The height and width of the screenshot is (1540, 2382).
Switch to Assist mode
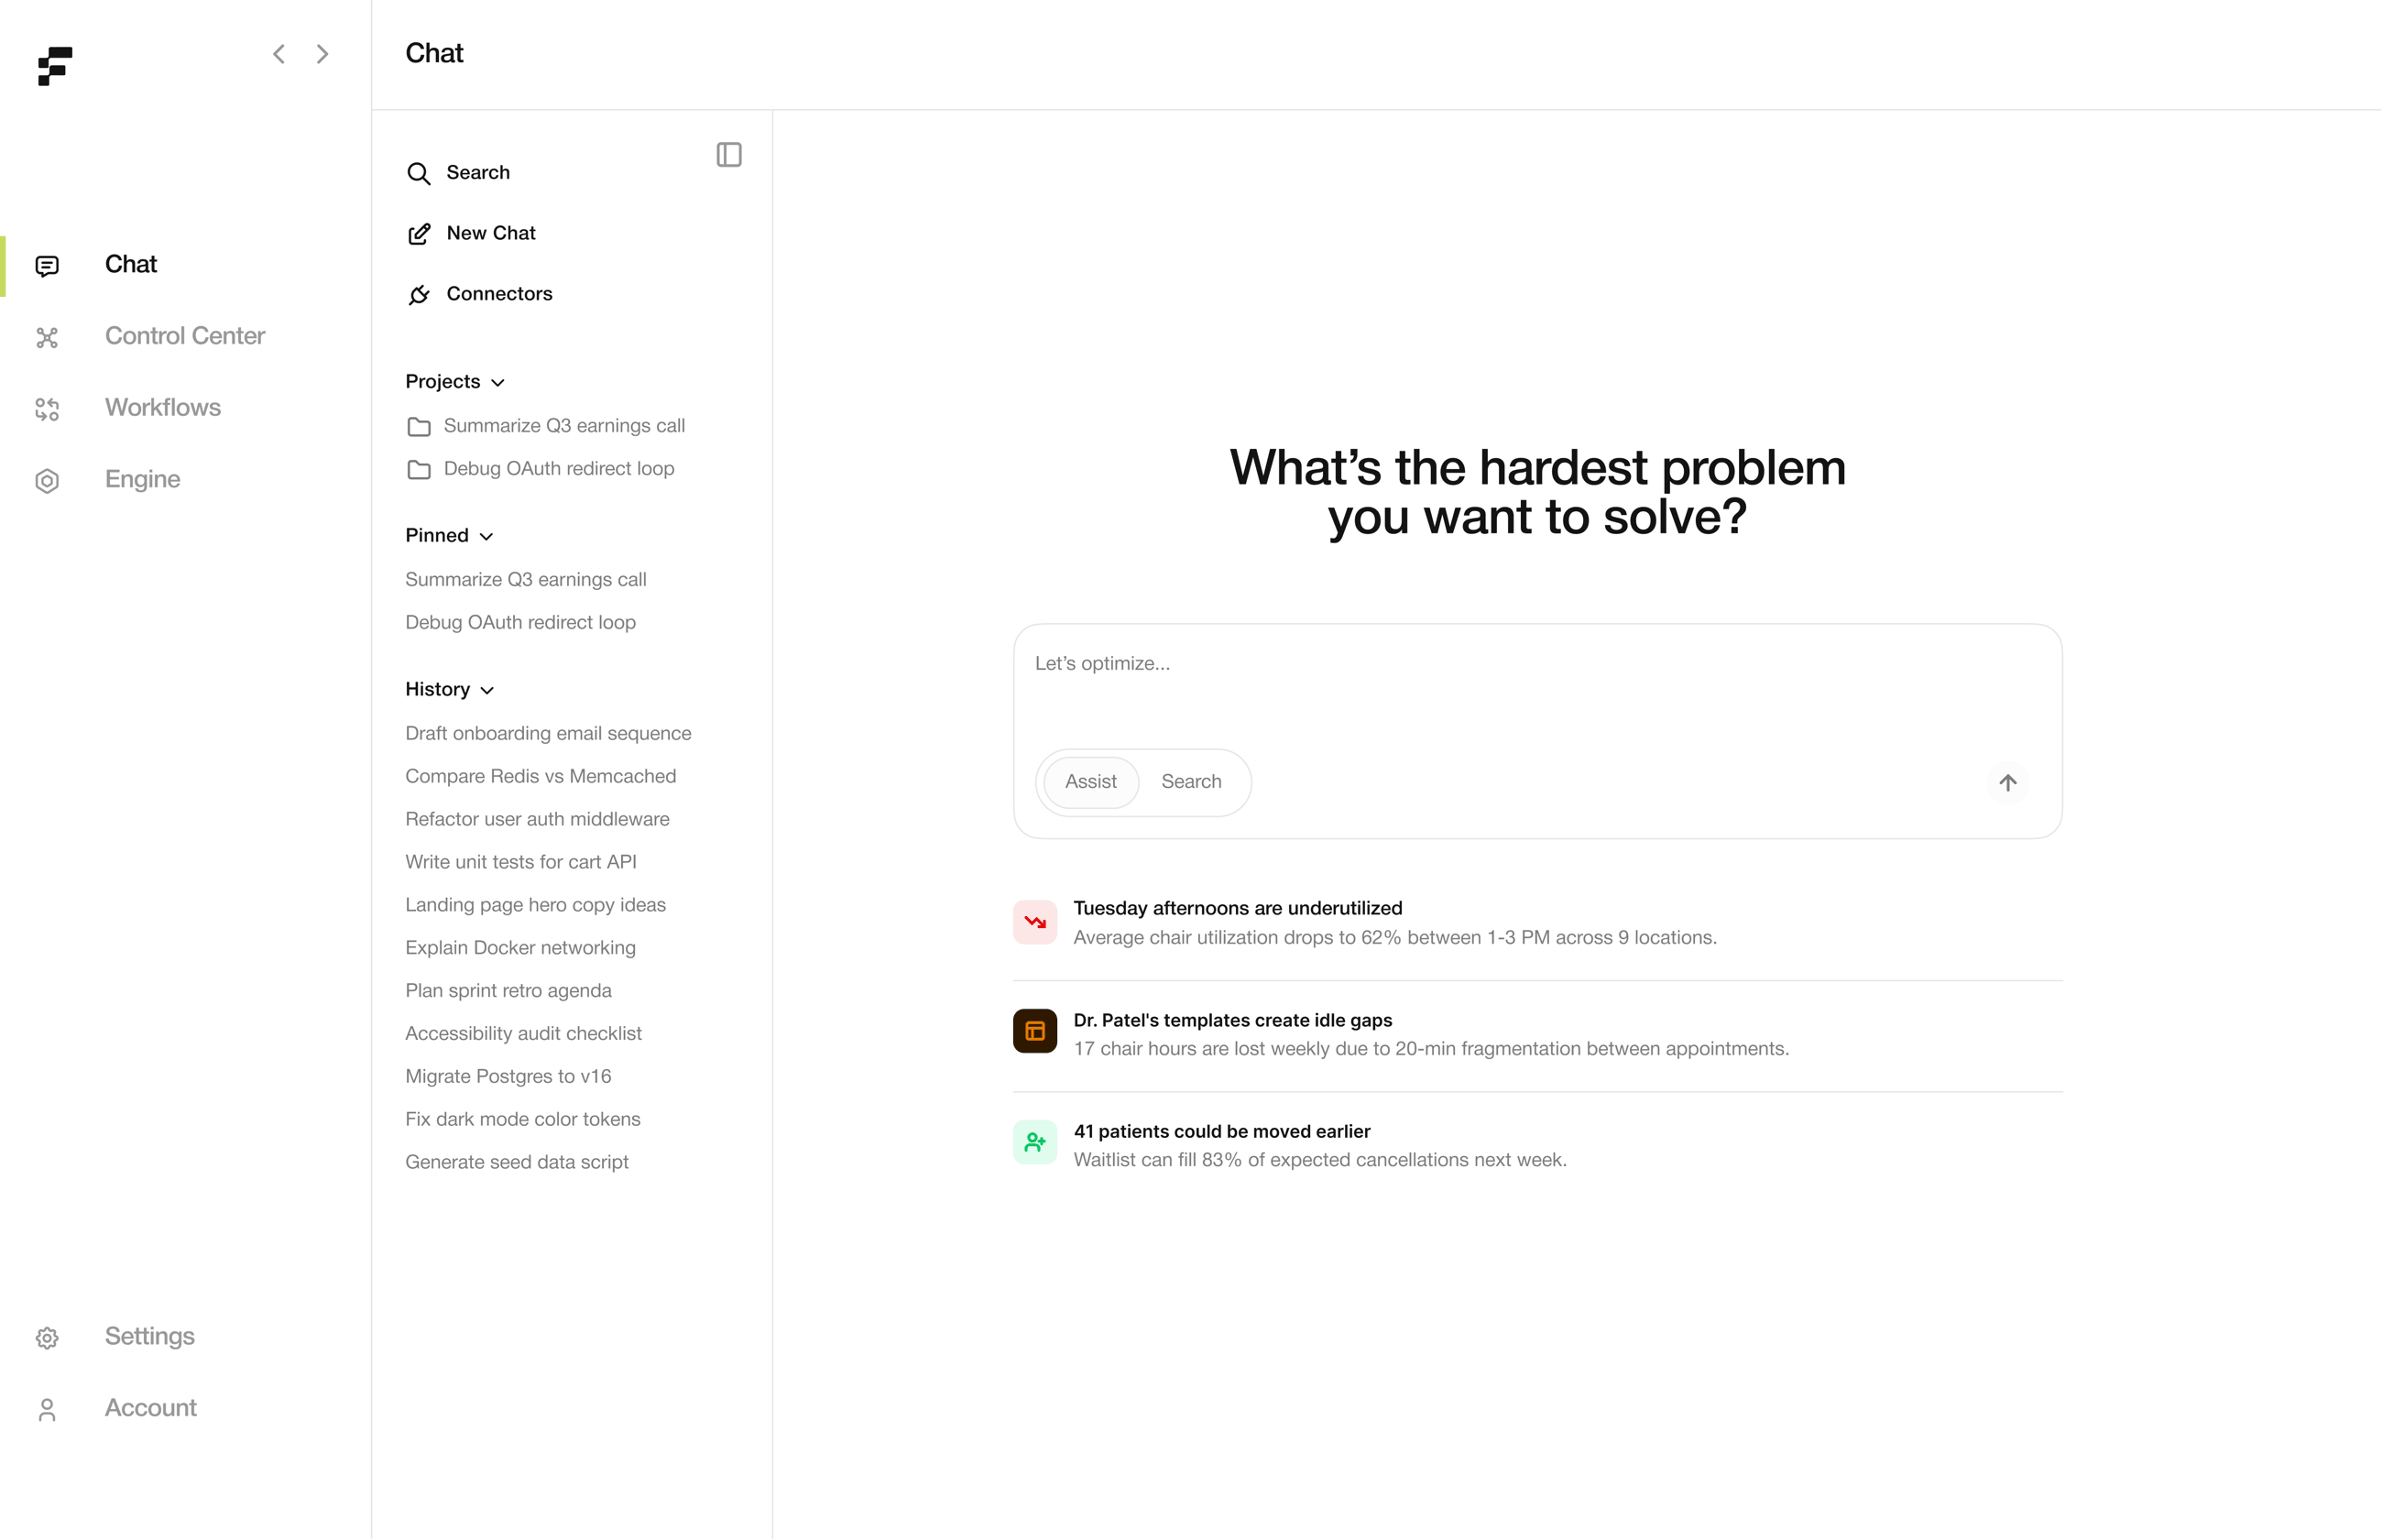(1091, 782)
